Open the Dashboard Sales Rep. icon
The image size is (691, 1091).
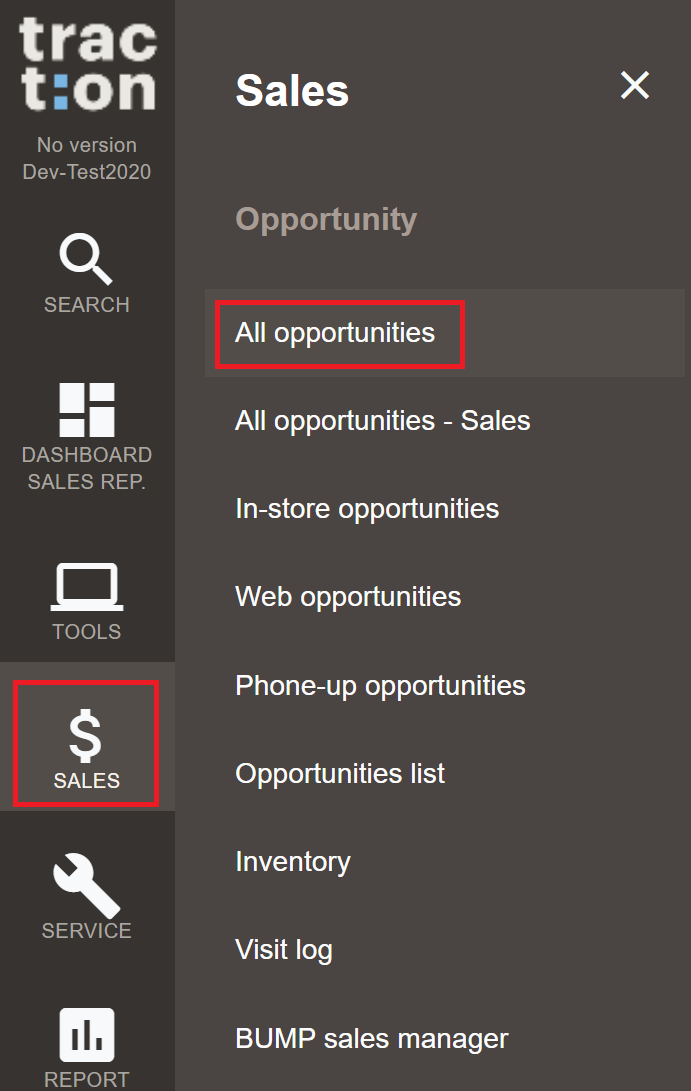[87, 410]
